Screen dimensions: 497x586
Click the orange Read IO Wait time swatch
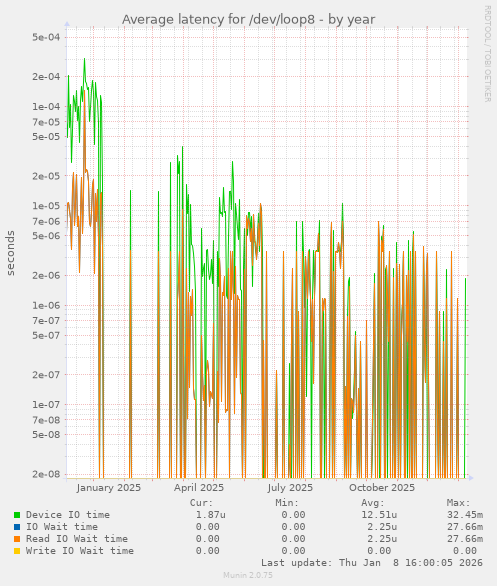click(x=17, y=539)
